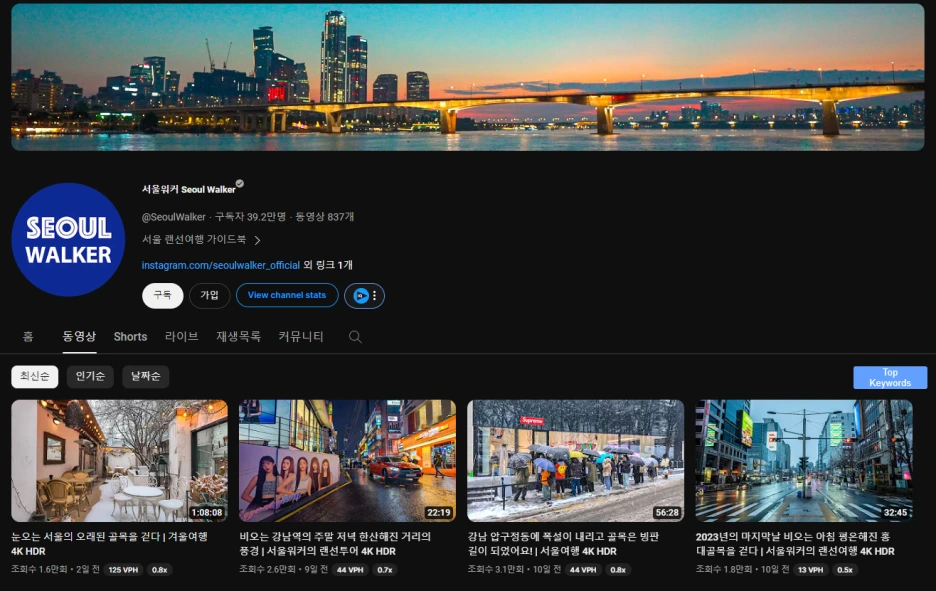Click the 22:19 duration label
The image size is (936, 591).
[x=439, y=512]
